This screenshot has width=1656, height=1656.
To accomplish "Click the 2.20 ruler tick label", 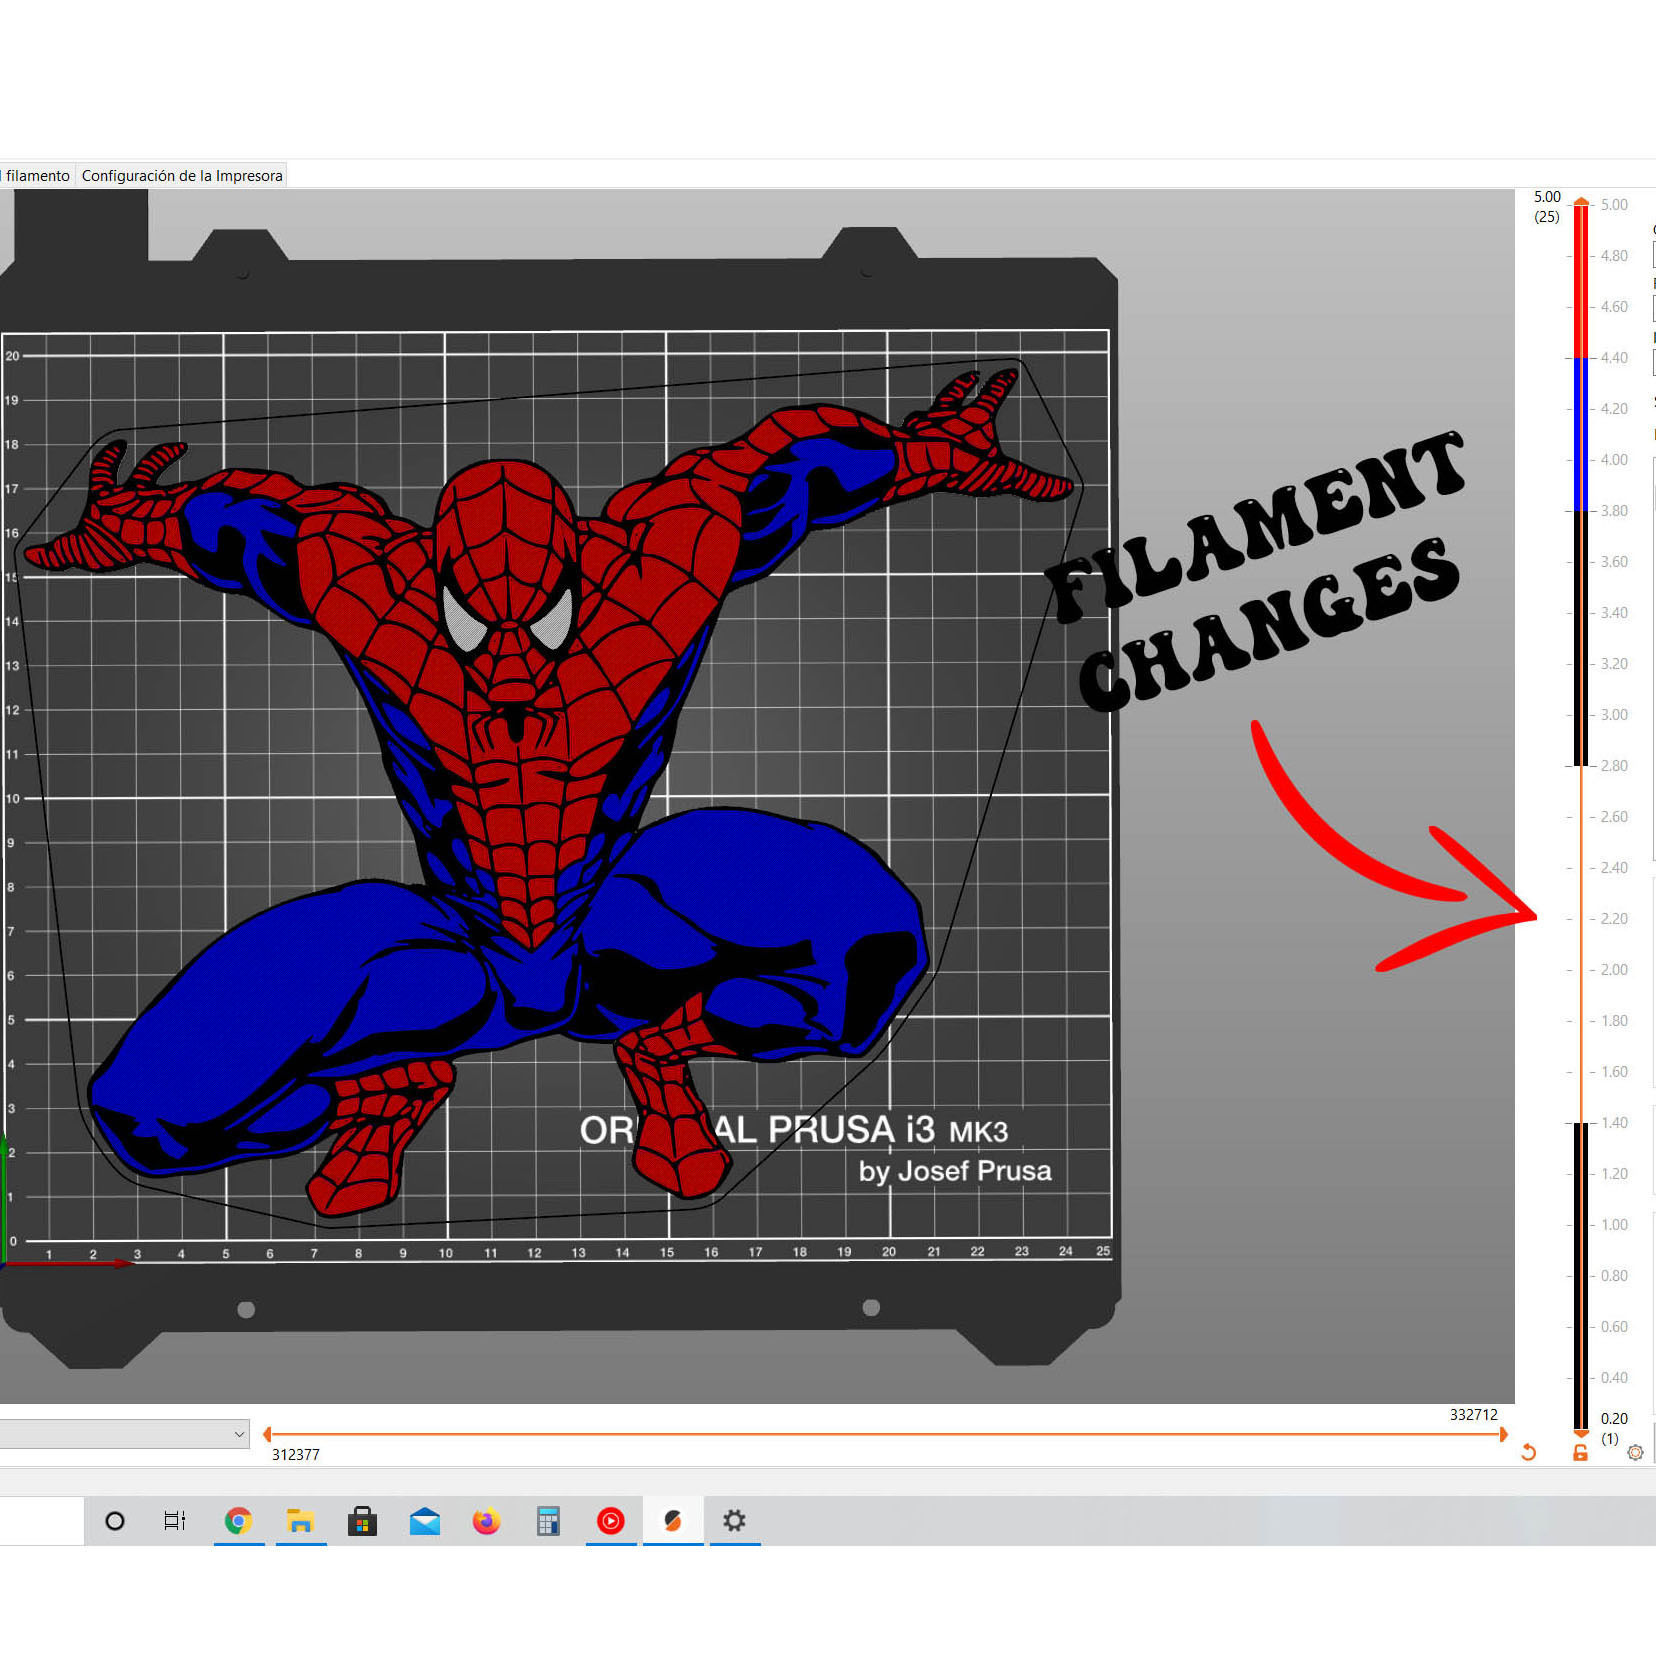I will point(1614,918).
